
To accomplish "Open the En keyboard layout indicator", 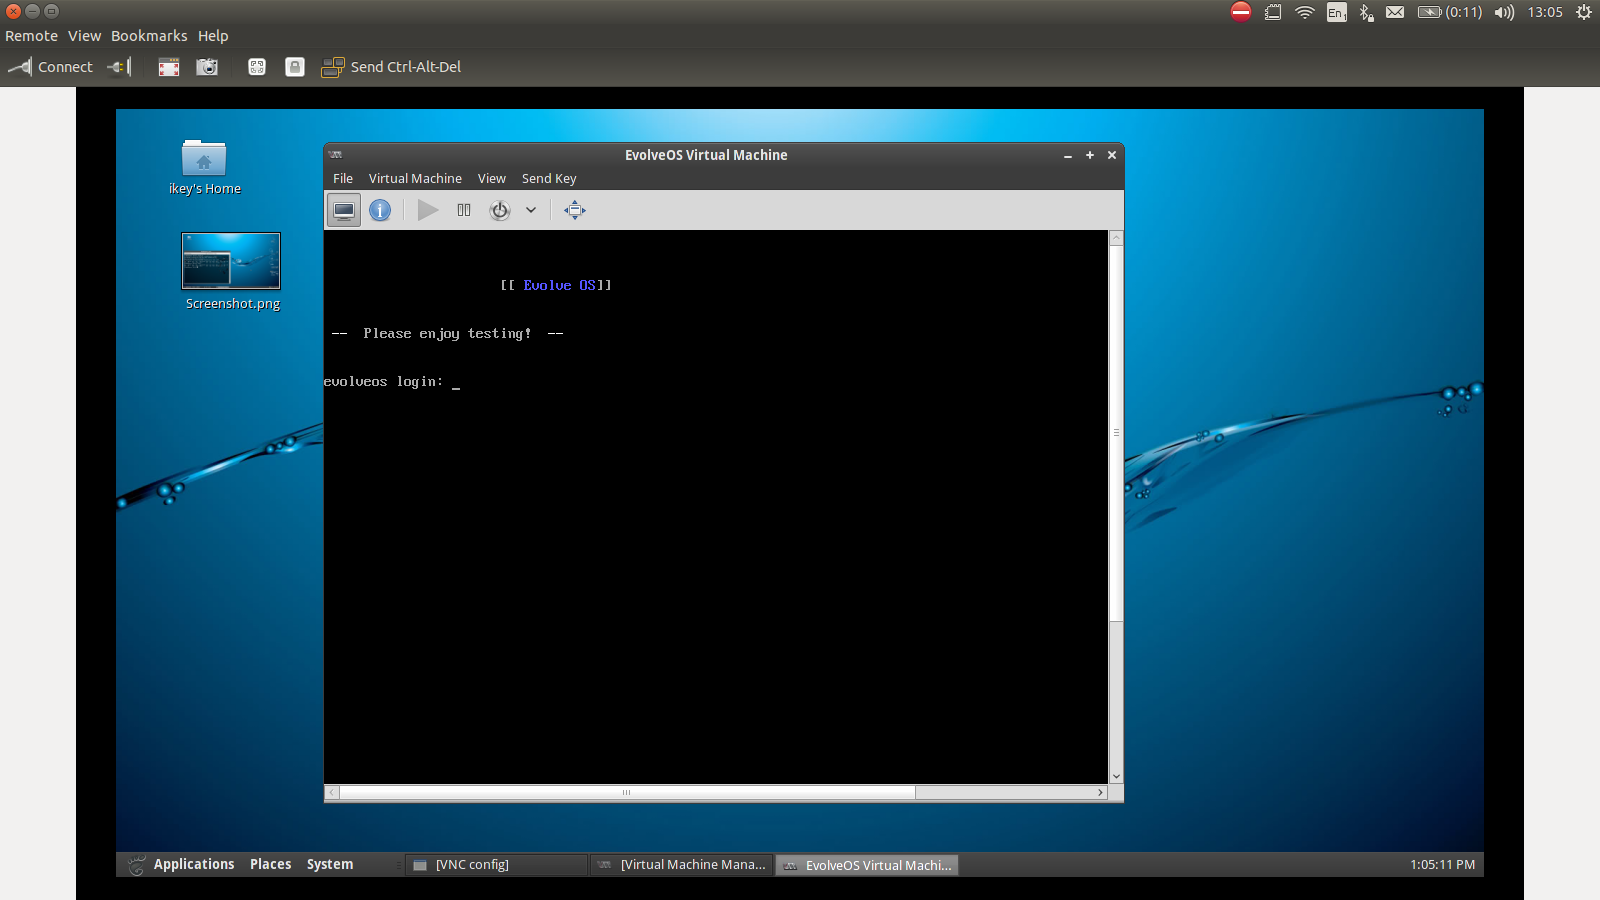I will (1336, 12).
